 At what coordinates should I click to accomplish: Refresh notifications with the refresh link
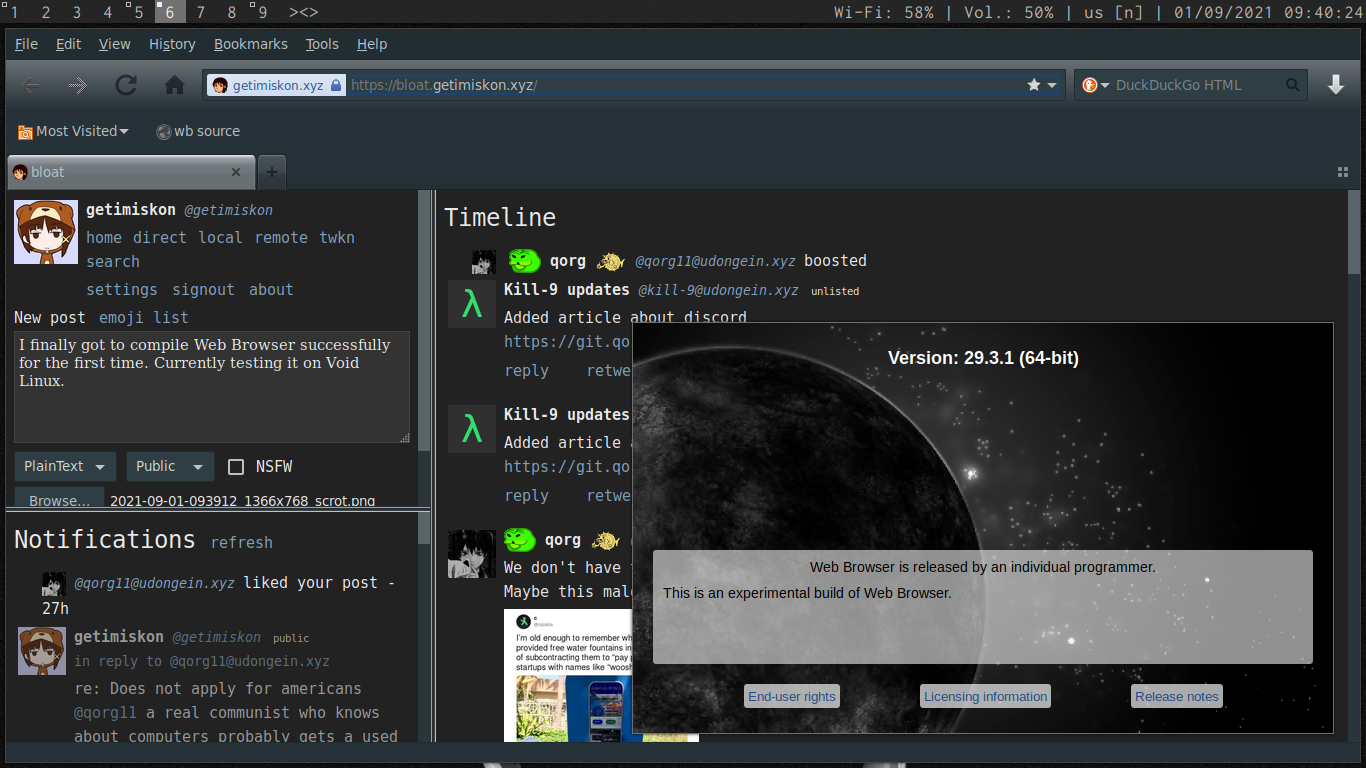(x=242, y=543)
